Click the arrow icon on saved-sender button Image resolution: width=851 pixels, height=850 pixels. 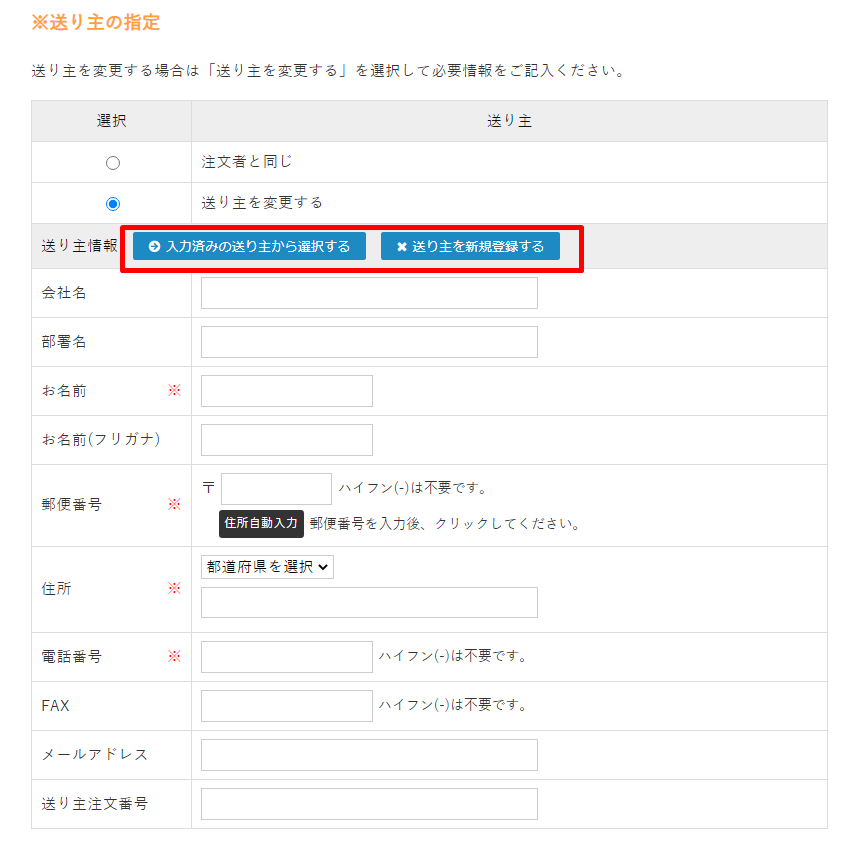click(154, 246)
